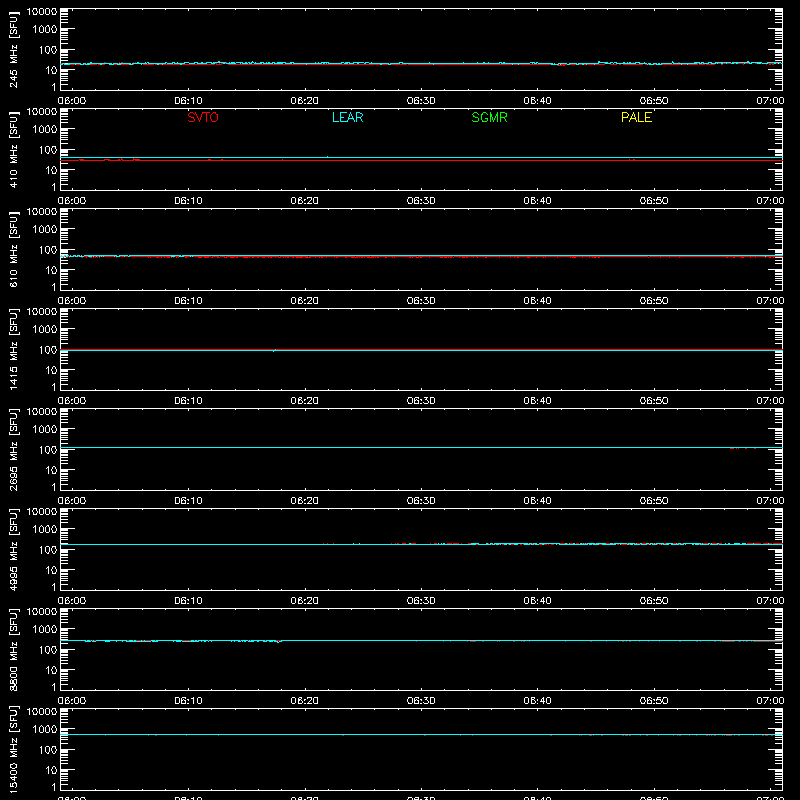
Task: Click the yellow PALE station legend label
Action: 636,117
